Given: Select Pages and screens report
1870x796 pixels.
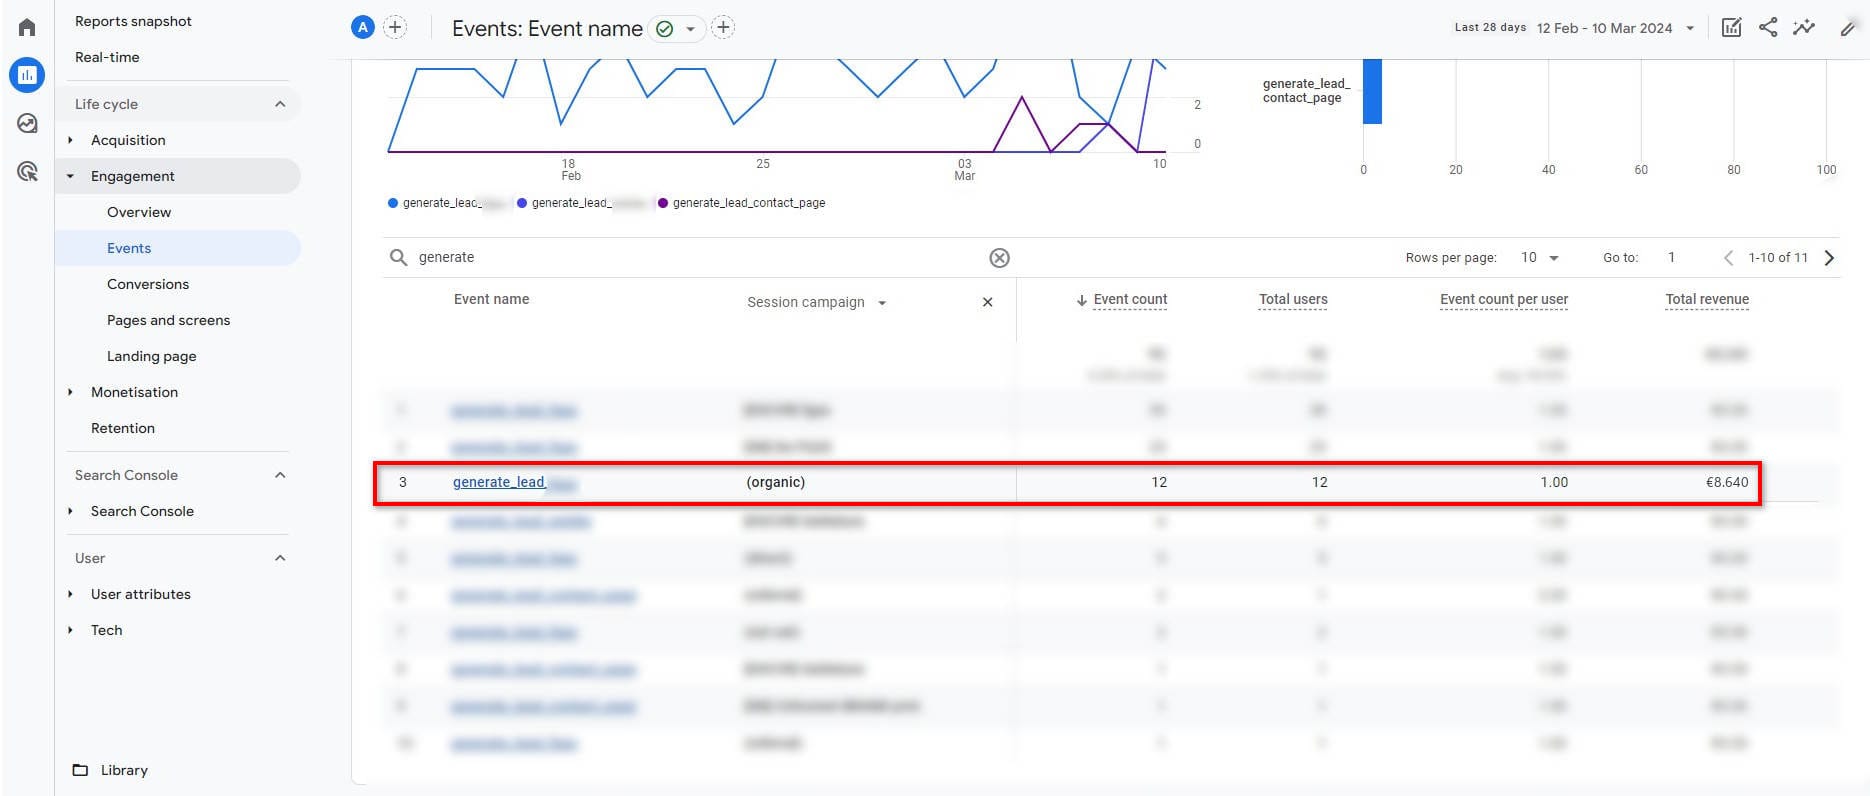Looking at the screenshot, I should (x=168, y=320).
